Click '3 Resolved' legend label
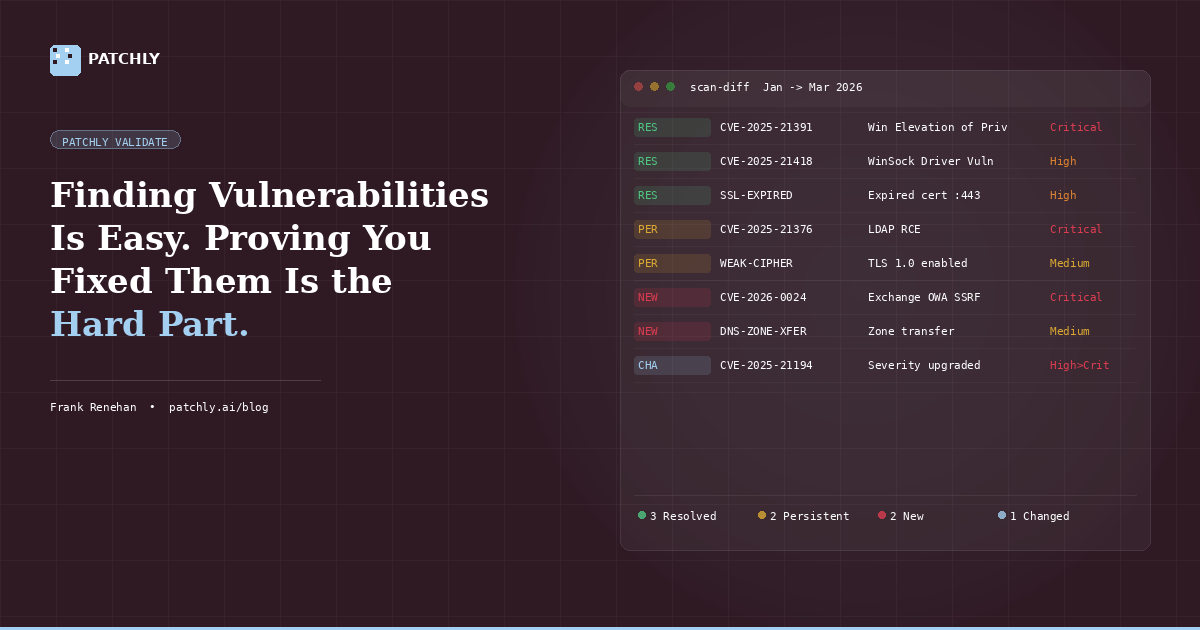Viewport: 1200px width, 630px height. 683,516
